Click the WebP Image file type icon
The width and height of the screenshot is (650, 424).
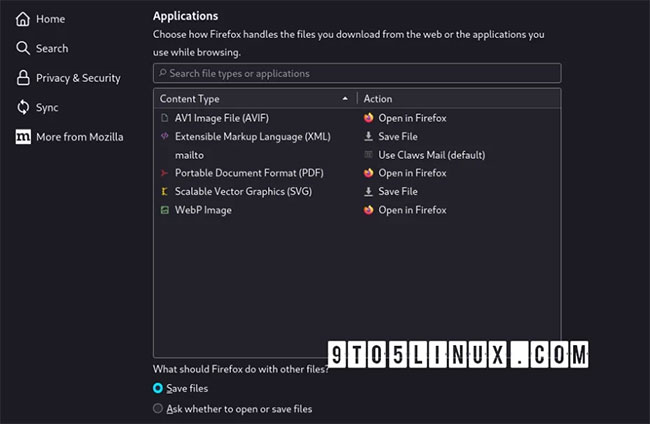tap(165, 210)
